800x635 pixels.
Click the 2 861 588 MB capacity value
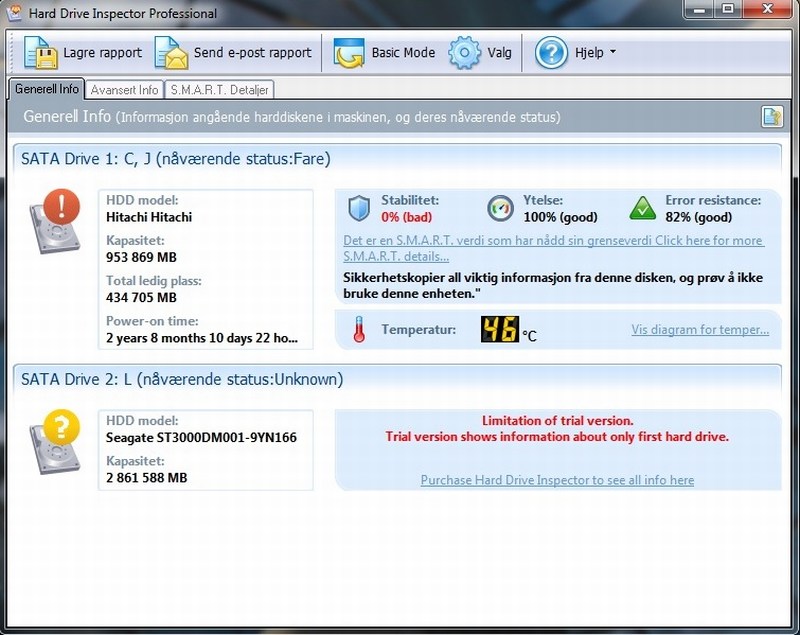tap(146, 478)
